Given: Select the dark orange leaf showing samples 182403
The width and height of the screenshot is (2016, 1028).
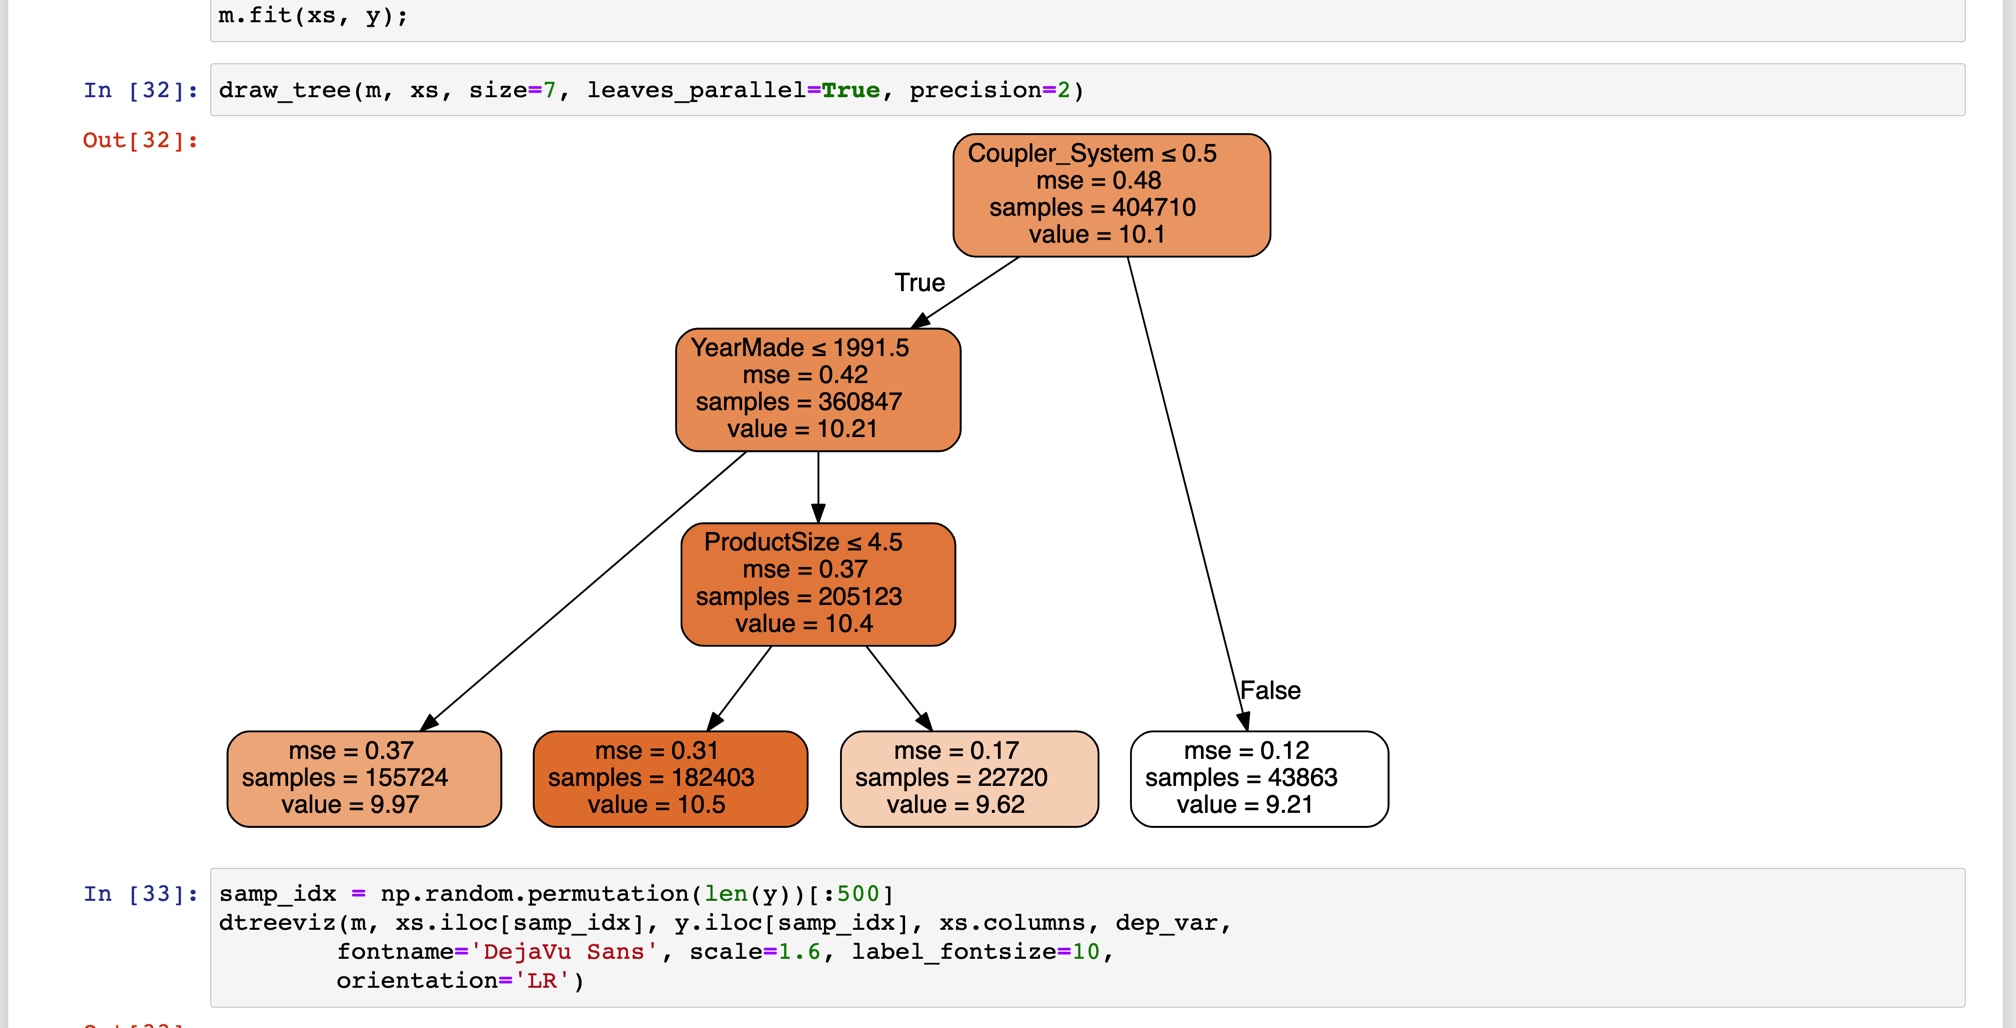Looking at the screenshot, I should [x=671, y=778].
